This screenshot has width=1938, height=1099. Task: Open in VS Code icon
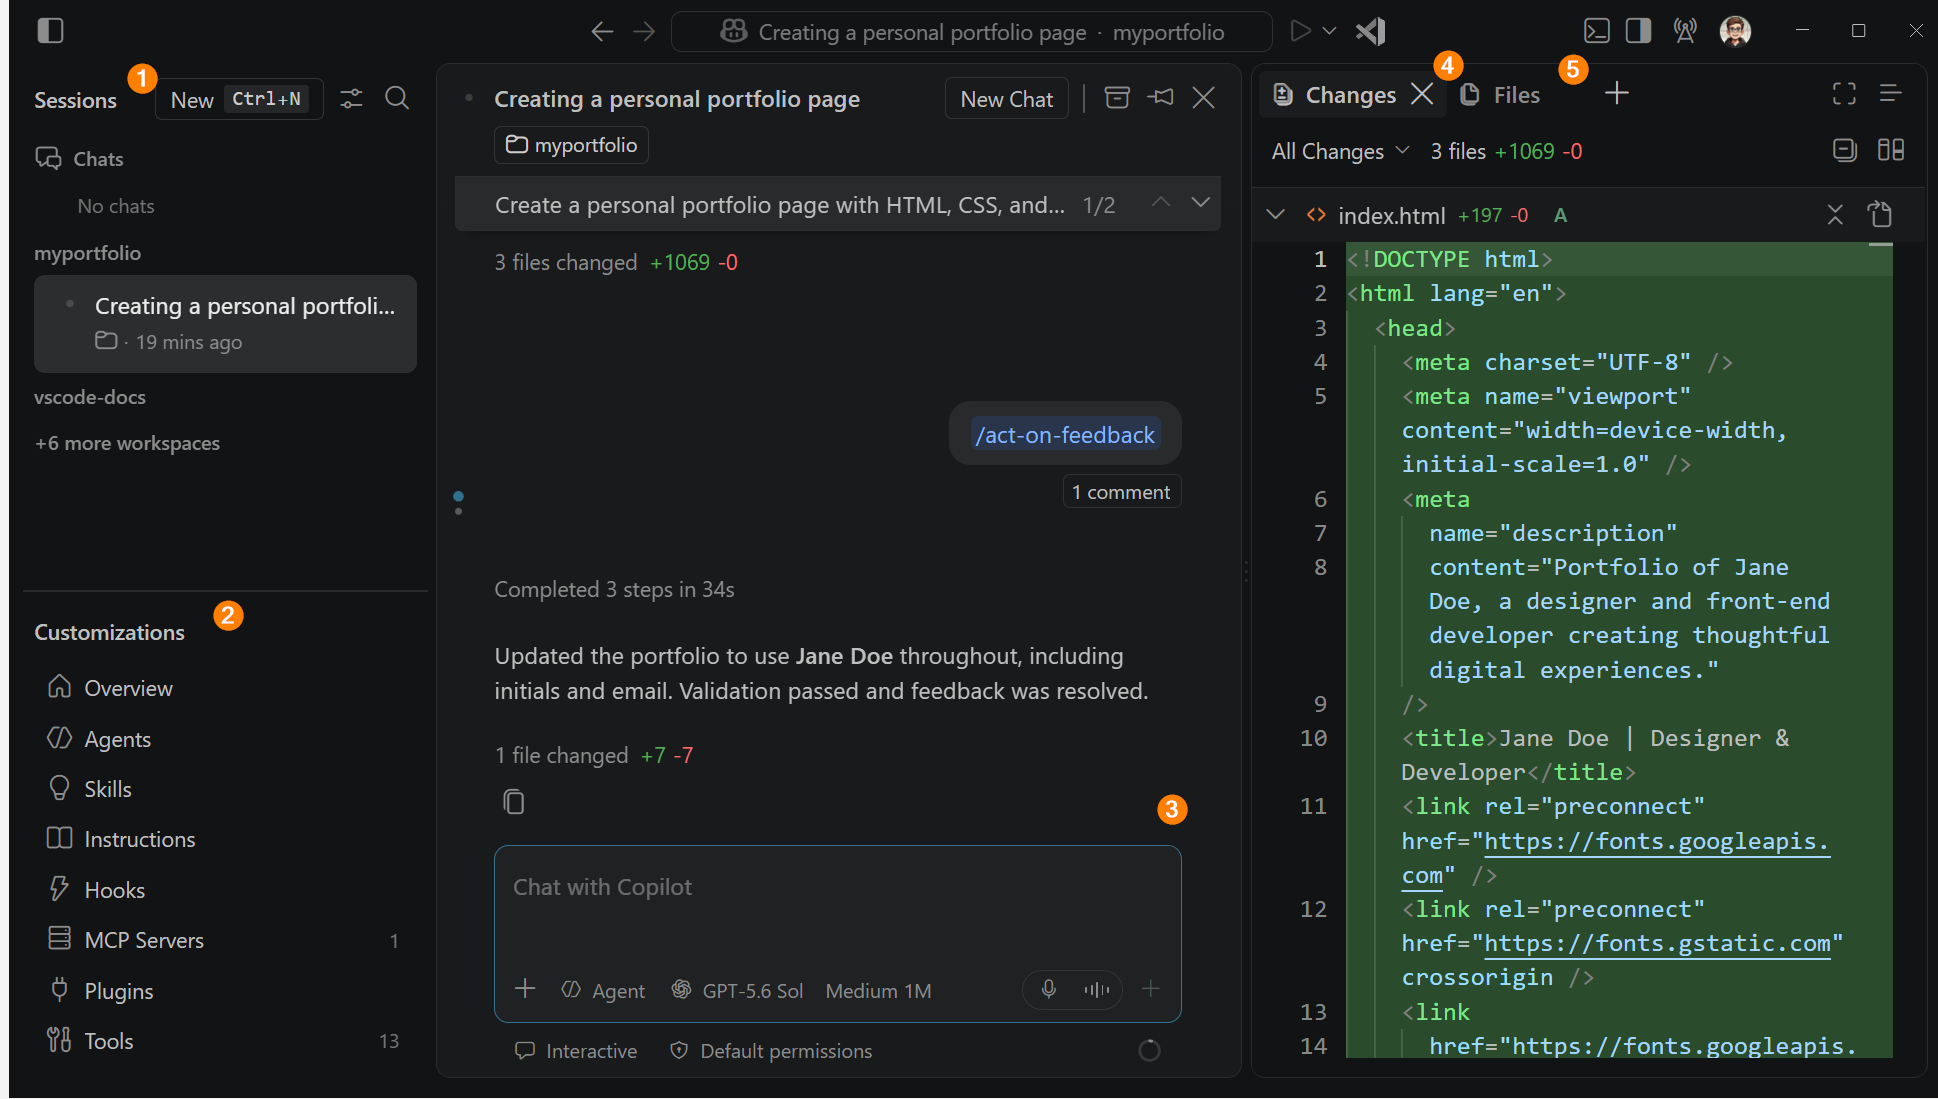(1371, 31)
